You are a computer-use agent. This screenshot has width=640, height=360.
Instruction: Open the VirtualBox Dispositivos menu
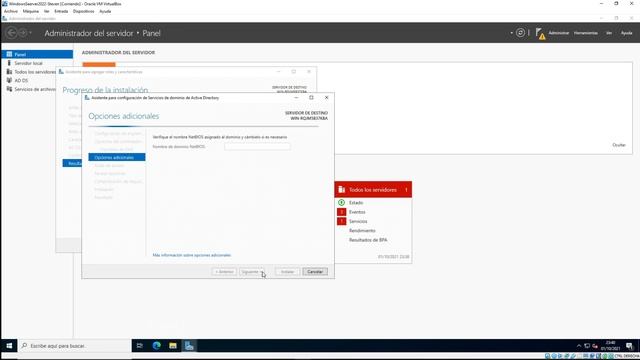click(83, 11)
